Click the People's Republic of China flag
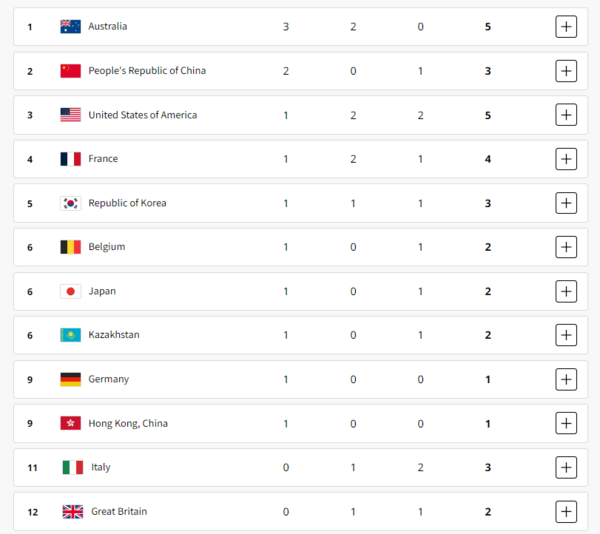This screenshot has height=534, width=600. [x=70, y=71]
